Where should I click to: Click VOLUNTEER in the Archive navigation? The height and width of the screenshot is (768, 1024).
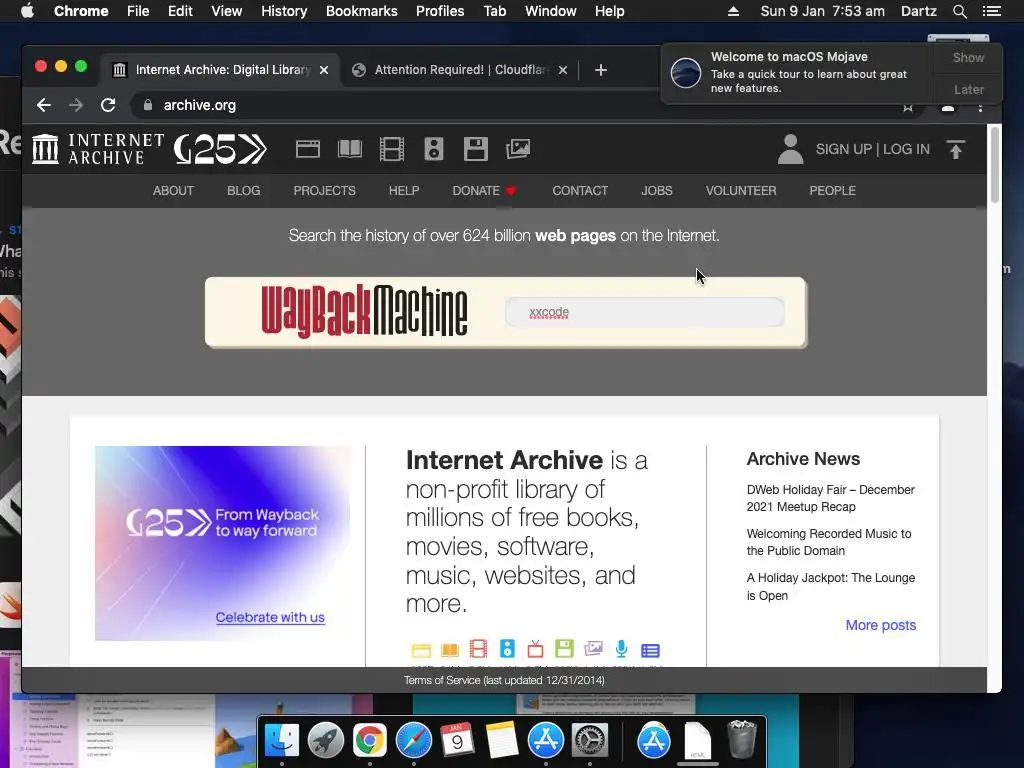click(x=741, y=191)
